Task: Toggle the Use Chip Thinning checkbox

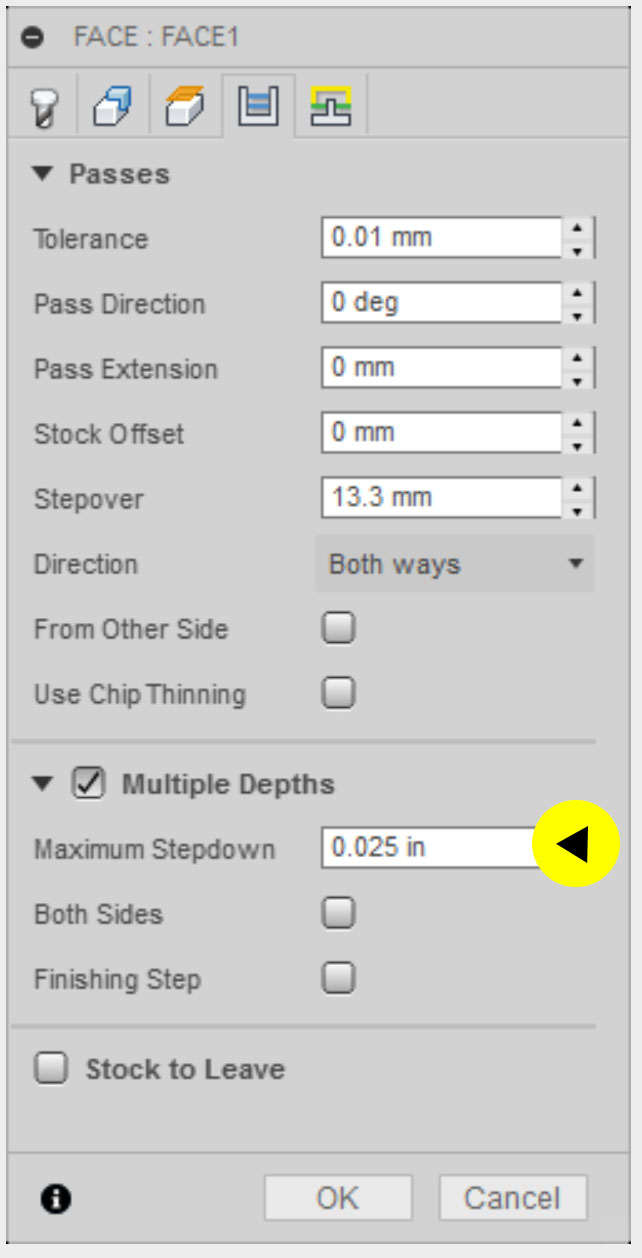Action: [338, 693]
